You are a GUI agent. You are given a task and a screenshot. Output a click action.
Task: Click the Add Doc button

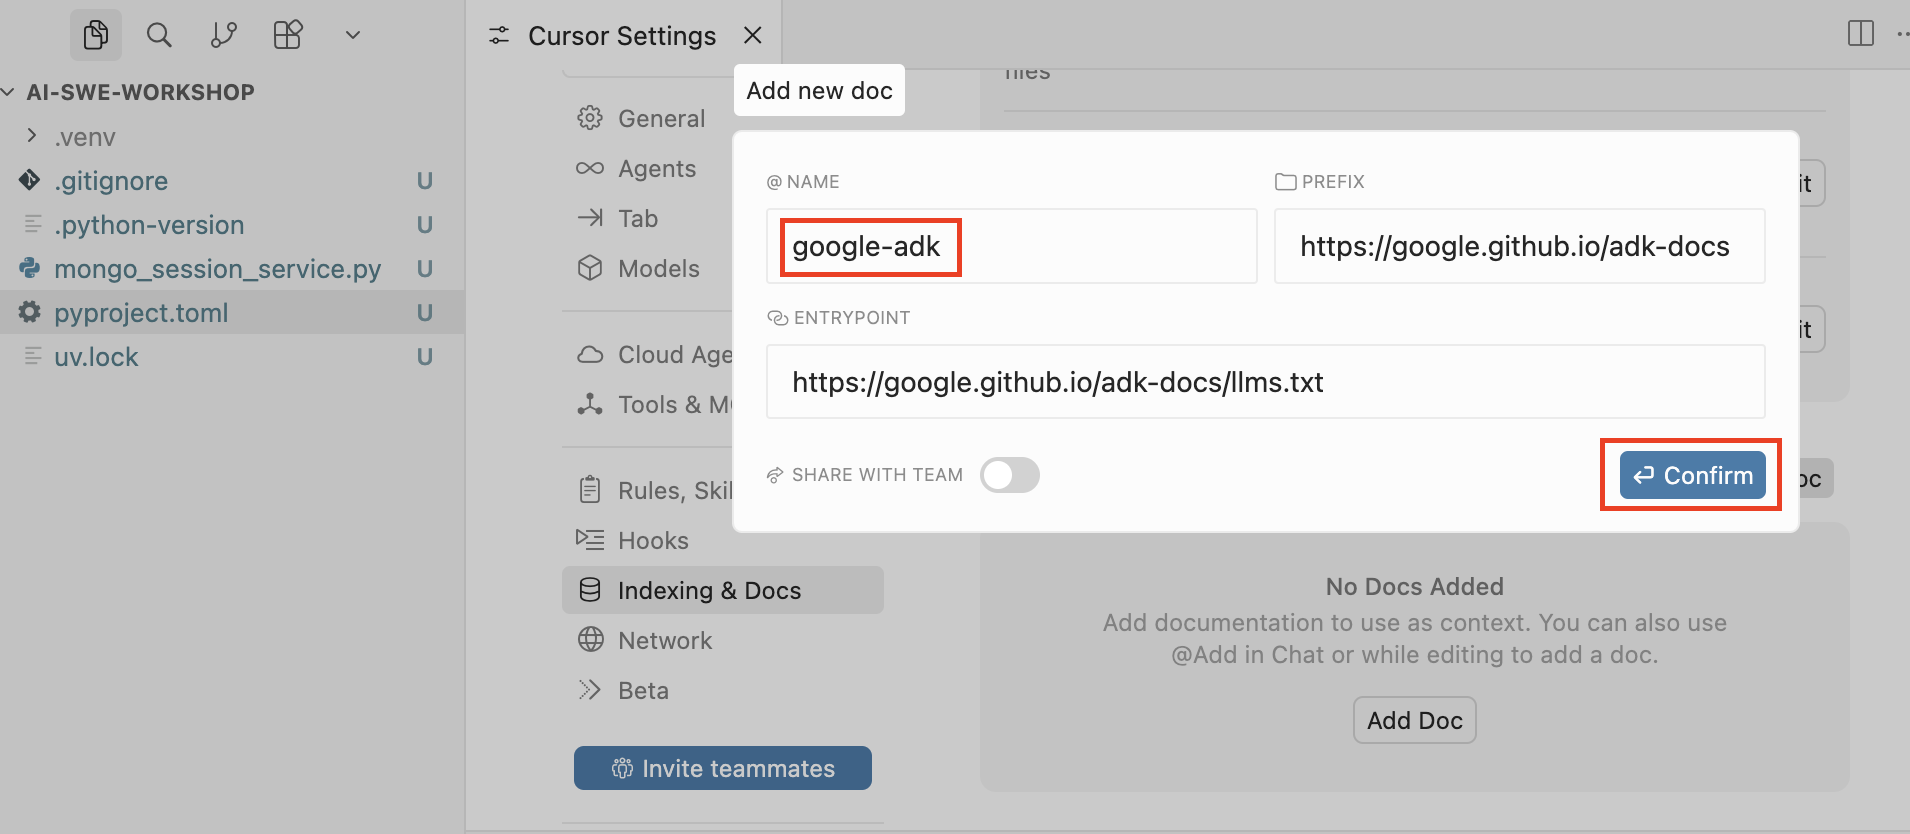click(x=1415, y=720)
